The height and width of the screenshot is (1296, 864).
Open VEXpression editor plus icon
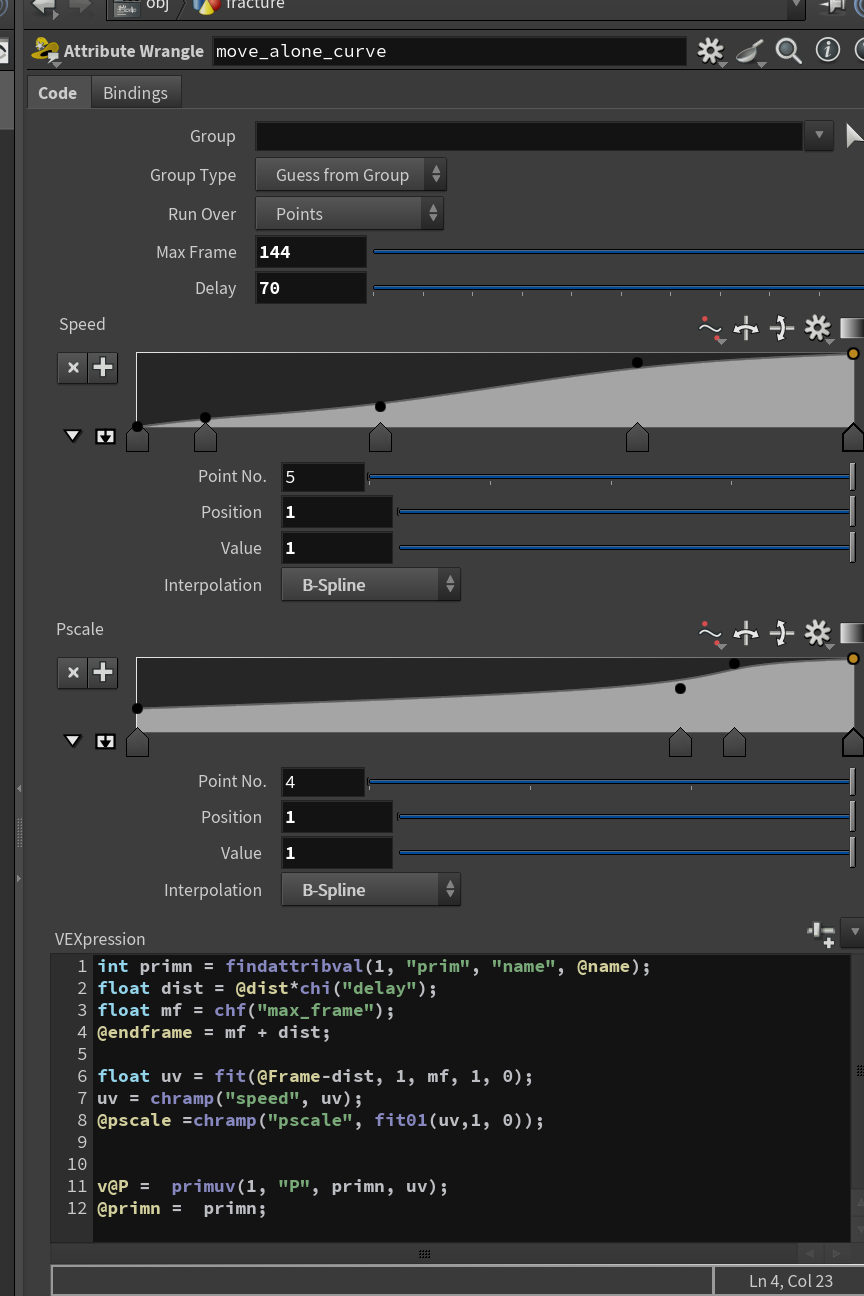tap(821, 934)
